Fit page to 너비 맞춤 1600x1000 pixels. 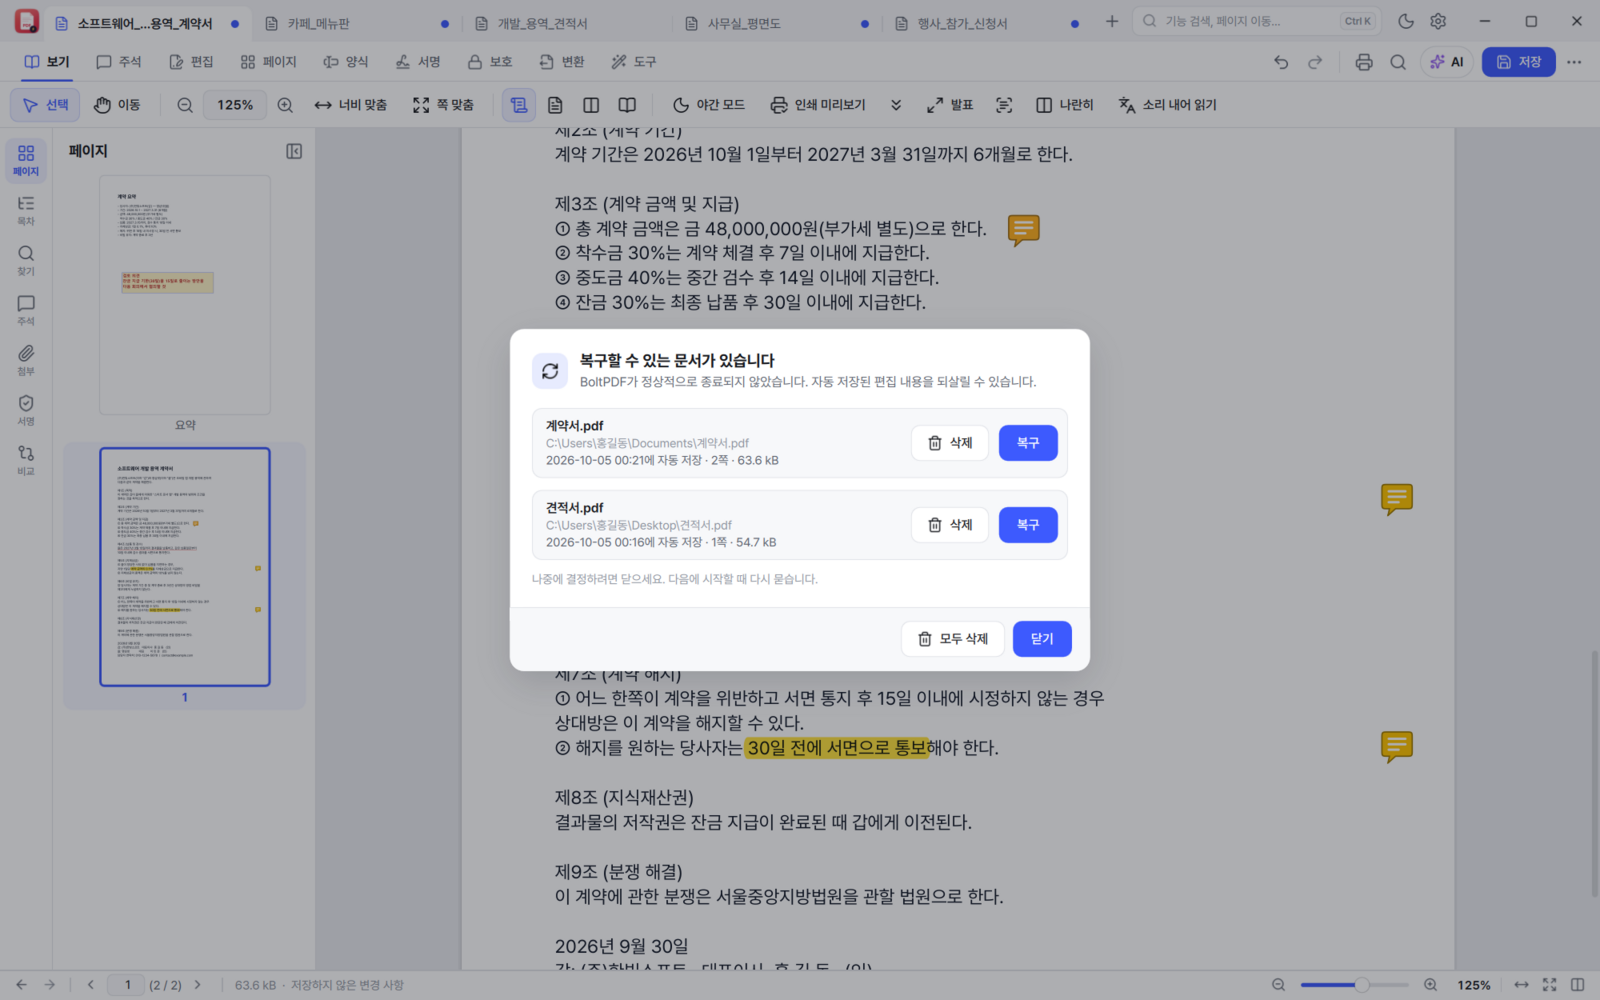[x=351, y=105]
